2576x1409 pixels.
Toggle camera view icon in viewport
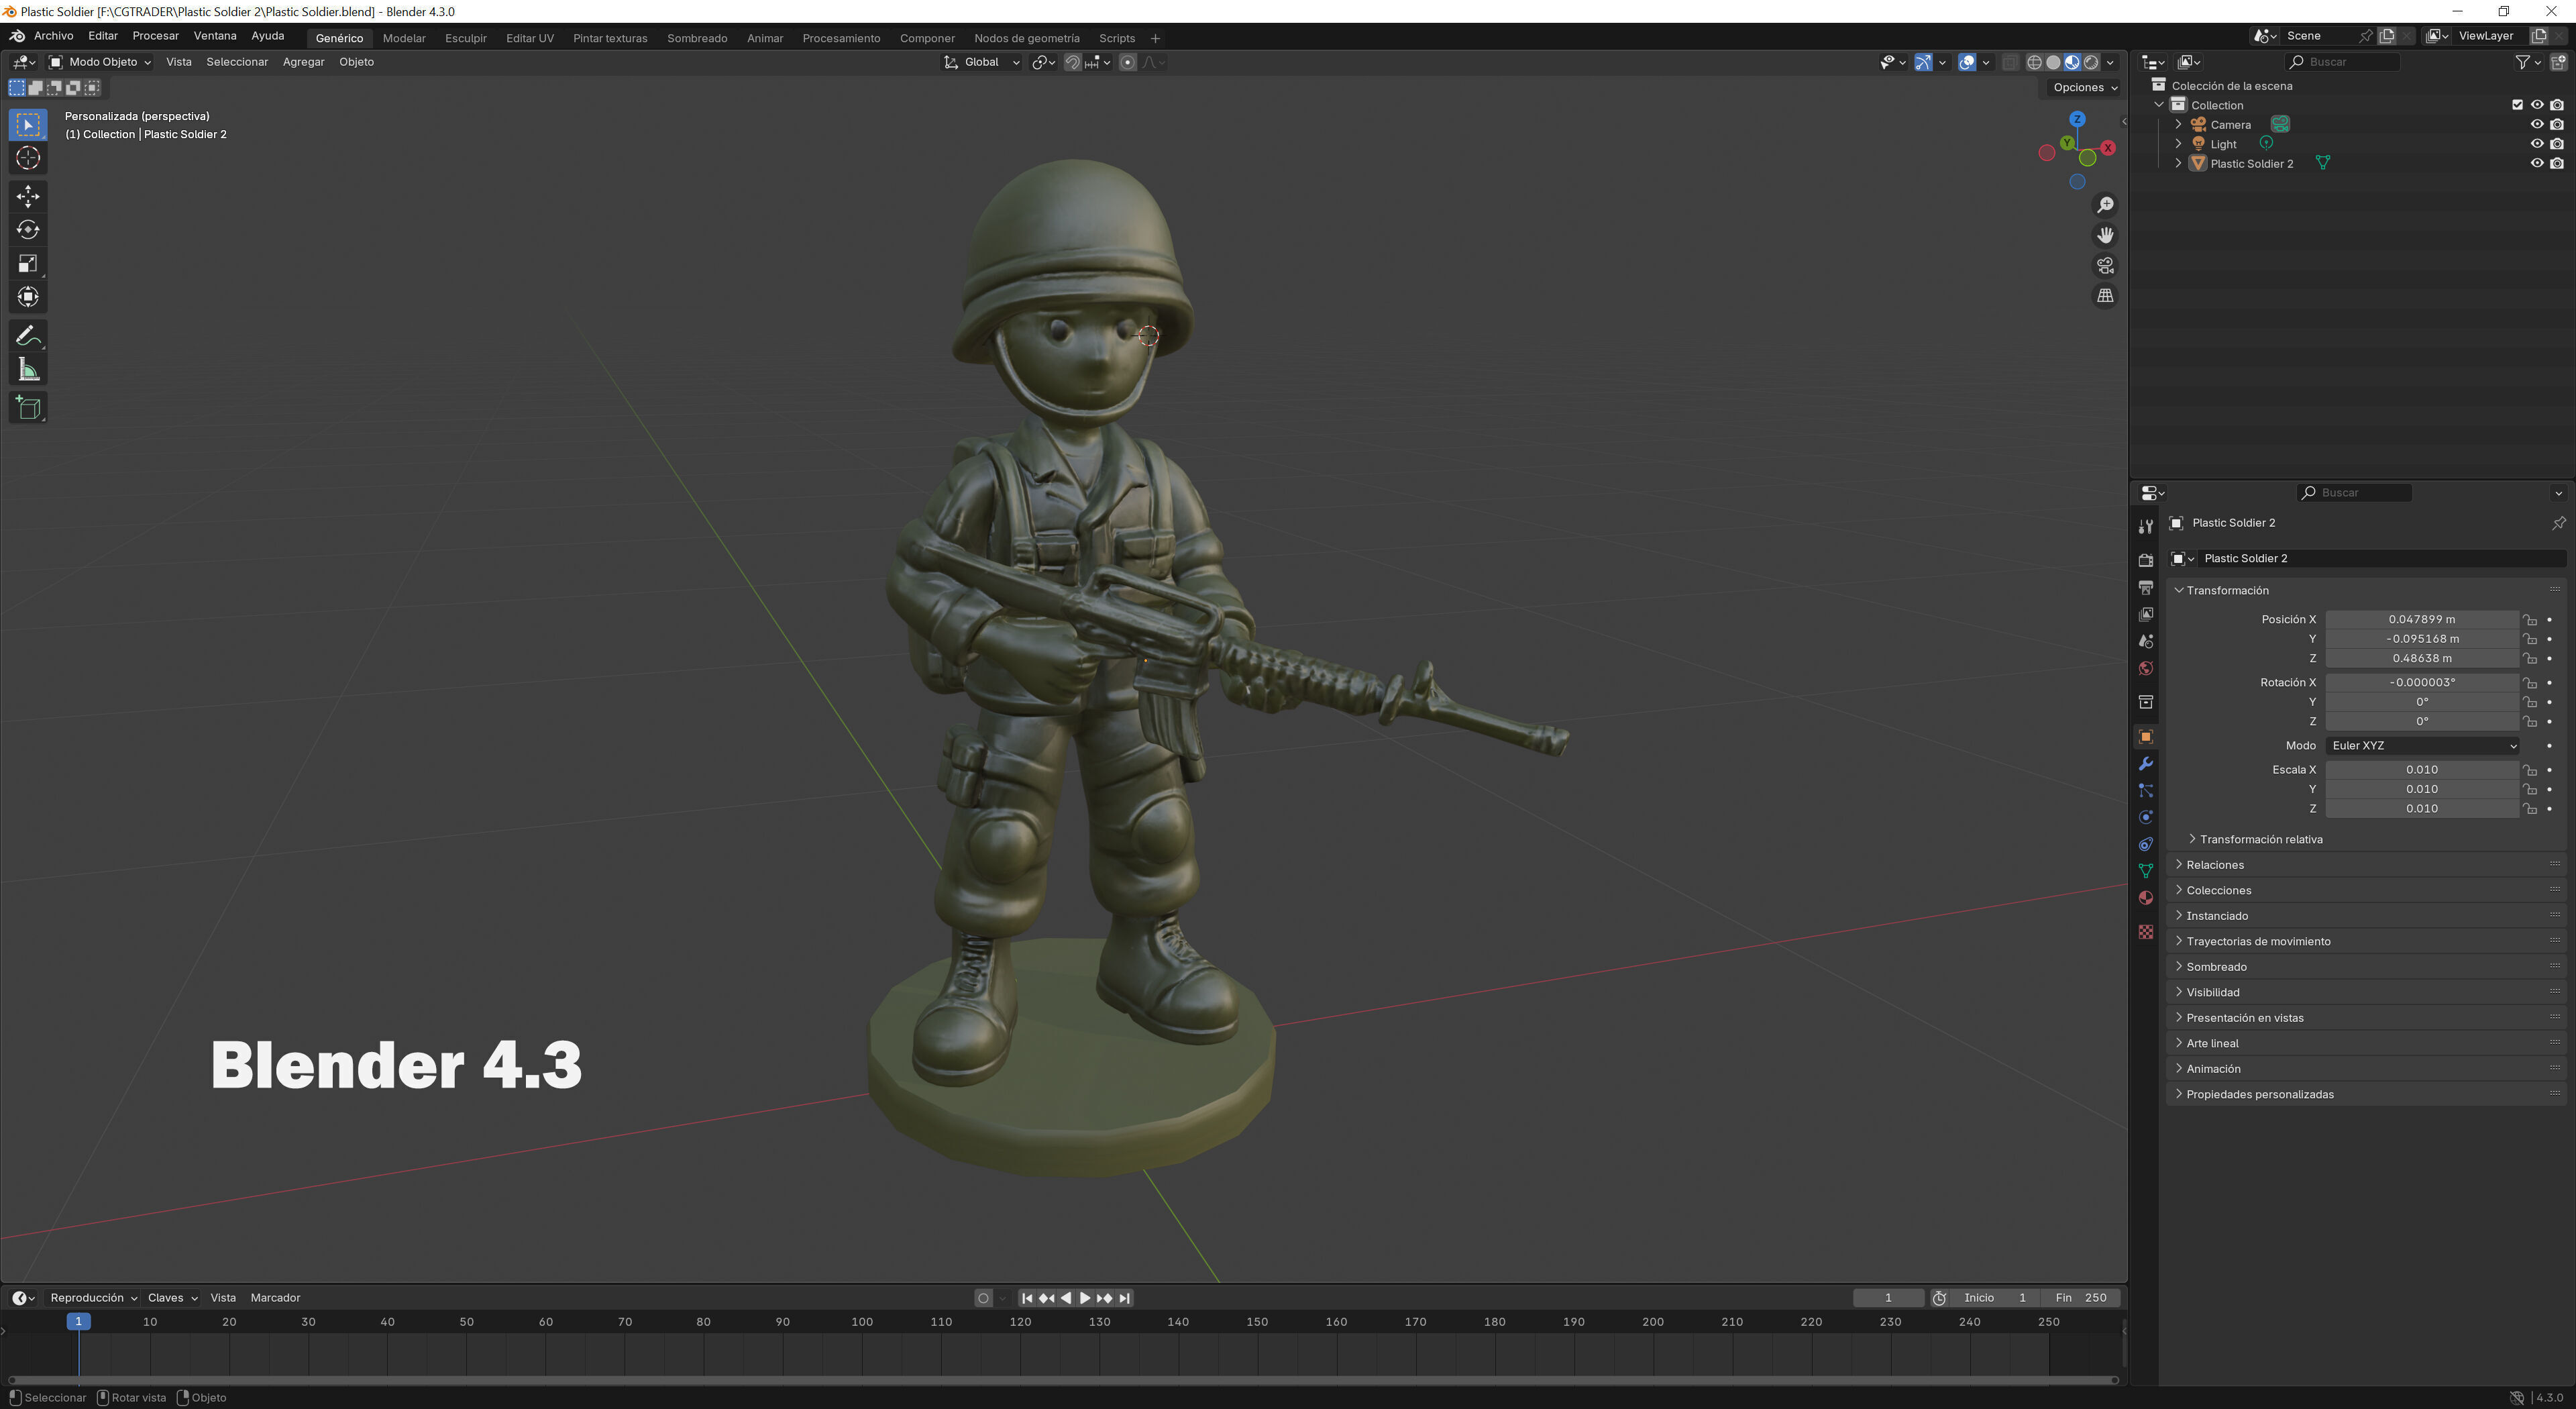click(x=2105, y=266)
